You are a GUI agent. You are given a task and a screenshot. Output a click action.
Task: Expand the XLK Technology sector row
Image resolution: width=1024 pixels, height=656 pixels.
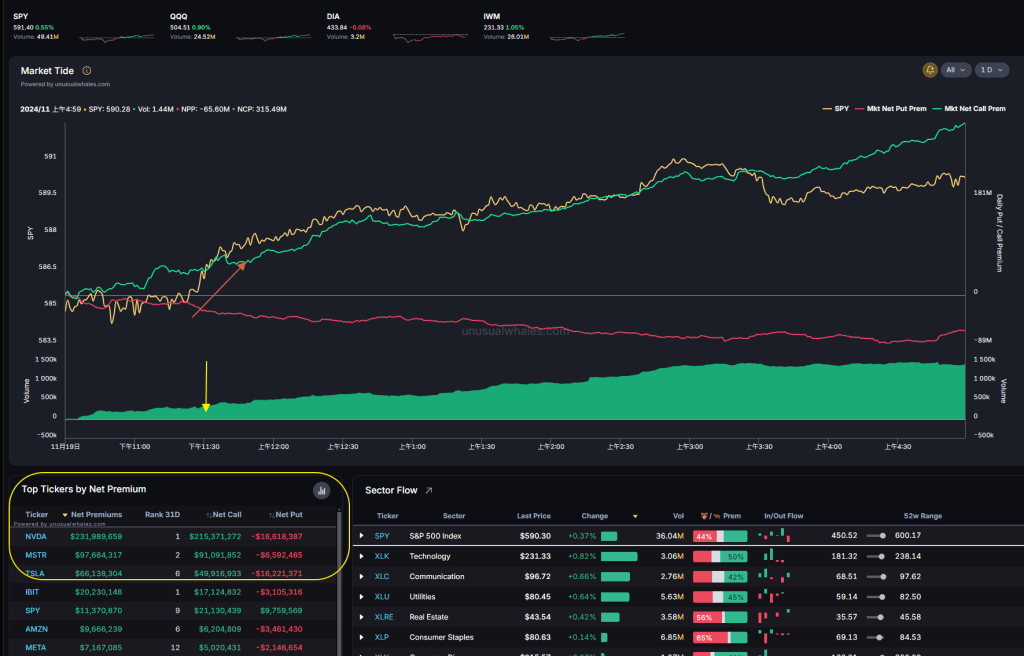pos(362,556)
